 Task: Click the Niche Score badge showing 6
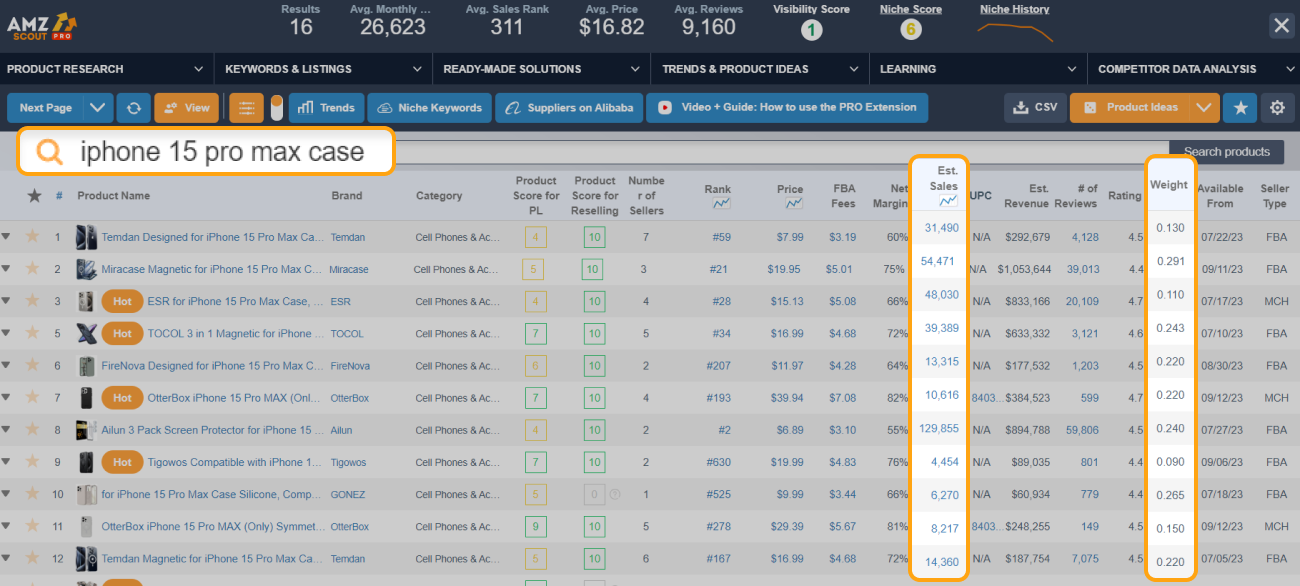(x=910, y=29)
